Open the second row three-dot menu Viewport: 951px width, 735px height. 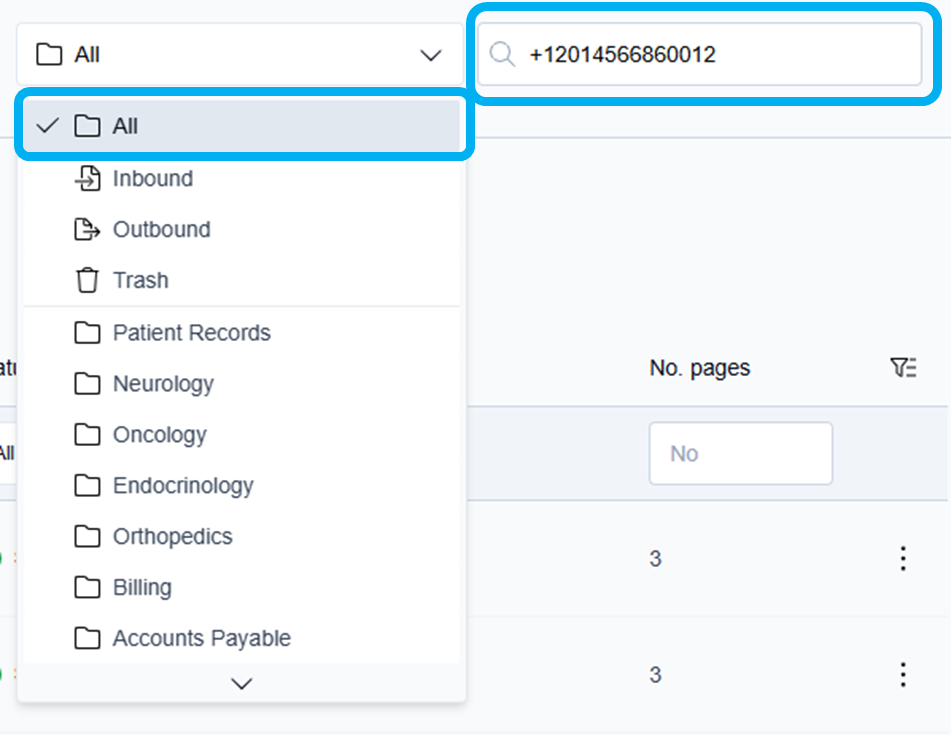[903, 674]
